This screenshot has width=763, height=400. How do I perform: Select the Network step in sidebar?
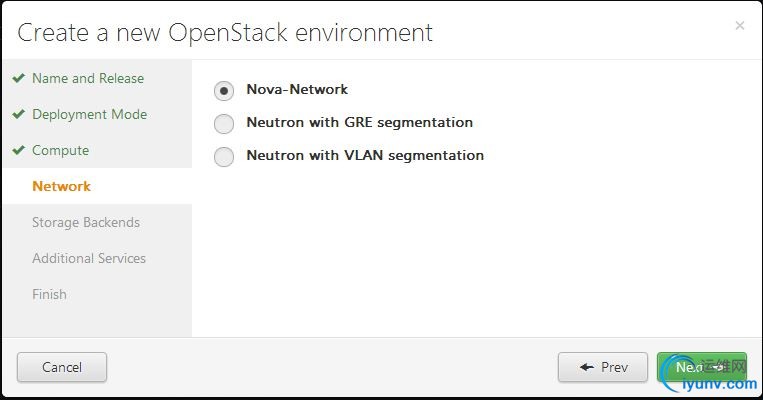(61, 186)
